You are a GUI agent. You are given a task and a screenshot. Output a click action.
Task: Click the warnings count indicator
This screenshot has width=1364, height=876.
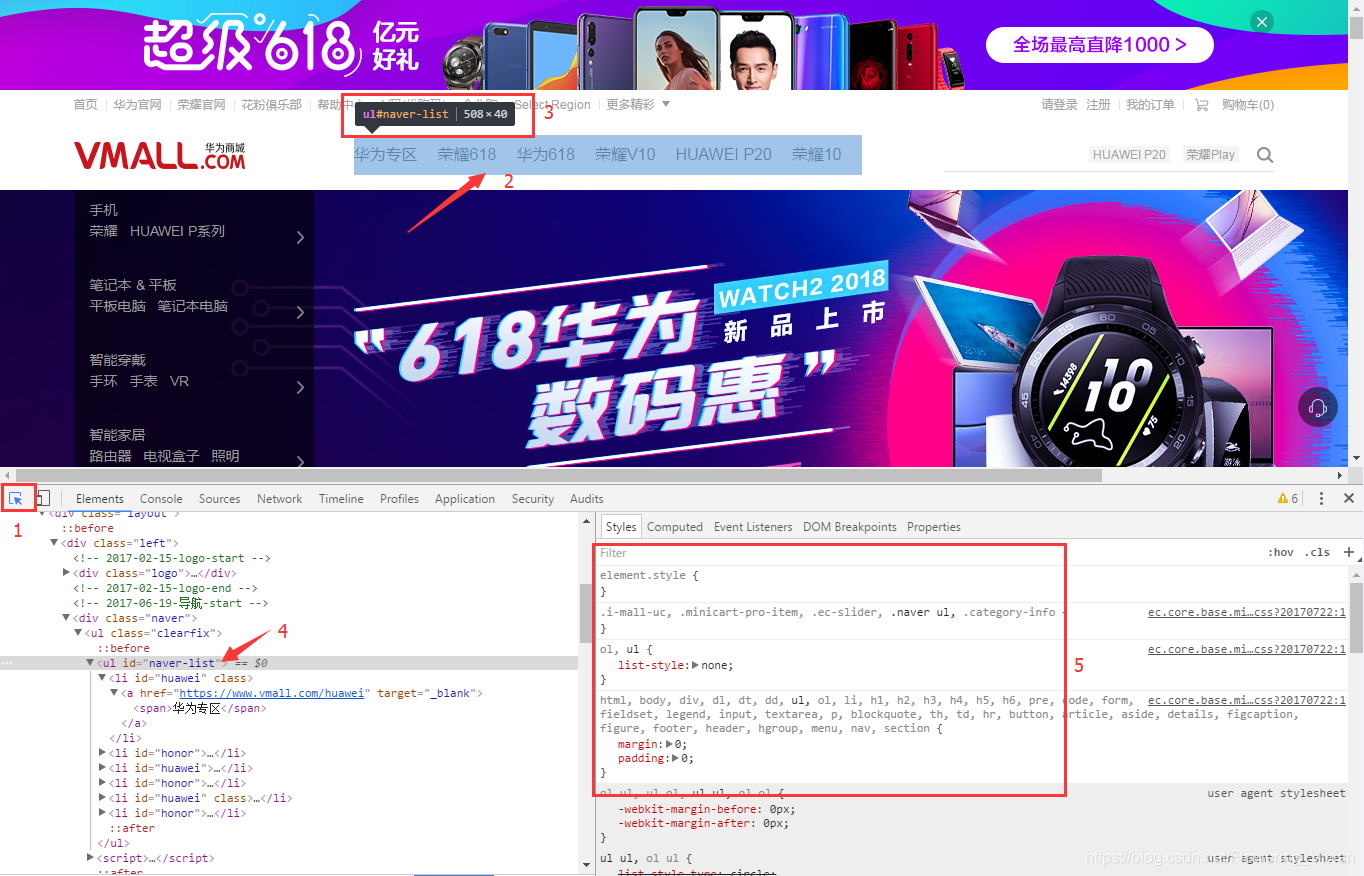[1288, 498]
